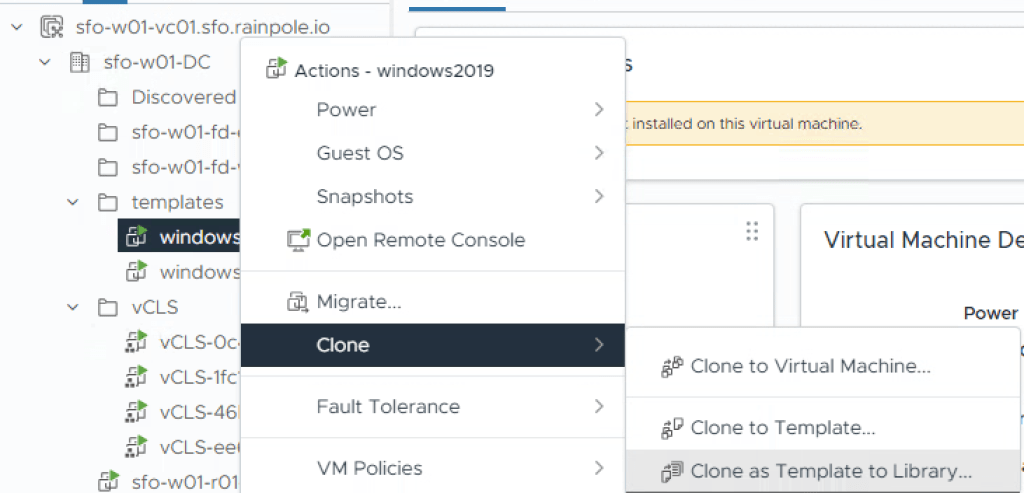Collapse the templates folder
This screenshot has height=493, width=1024.
click(72, 202)
